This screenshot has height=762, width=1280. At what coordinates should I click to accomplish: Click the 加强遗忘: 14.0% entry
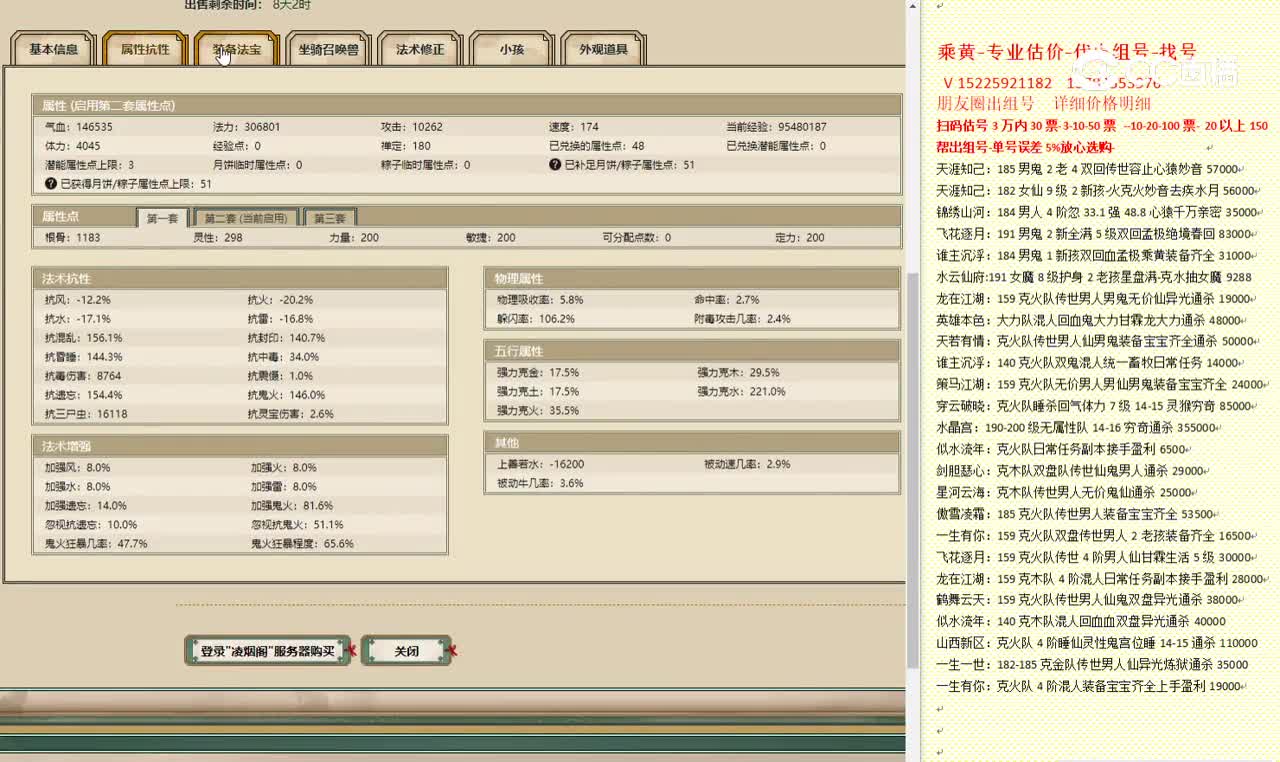[86, 506]
